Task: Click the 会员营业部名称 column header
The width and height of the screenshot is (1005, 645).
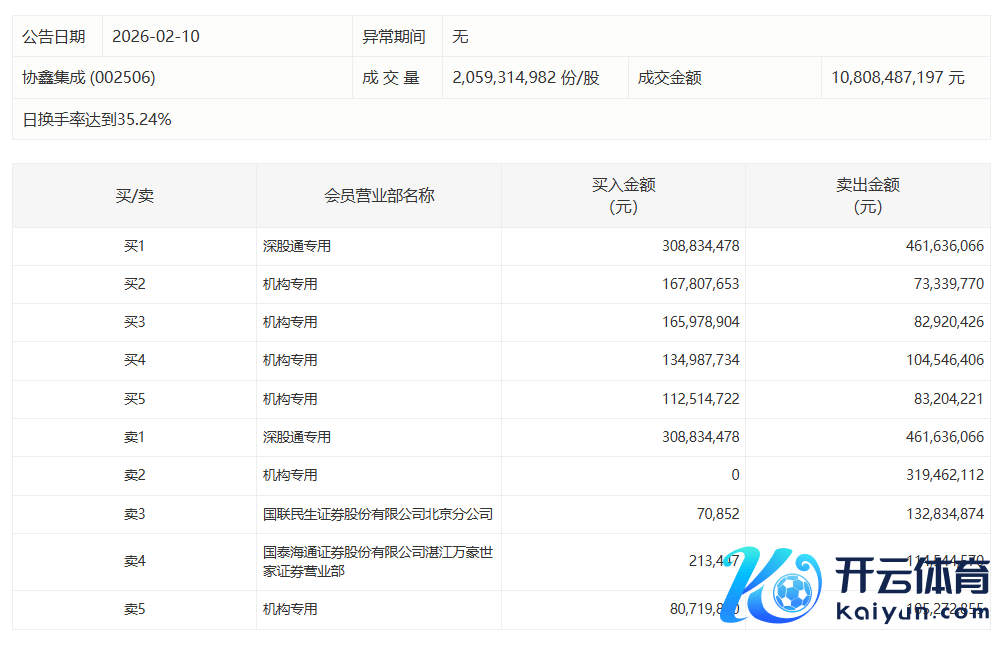Action: click(x=379, y=196)
